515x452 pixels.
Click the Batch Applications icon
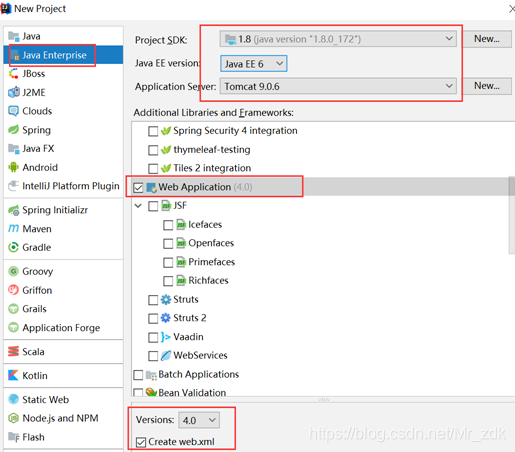tap(152, 375)
